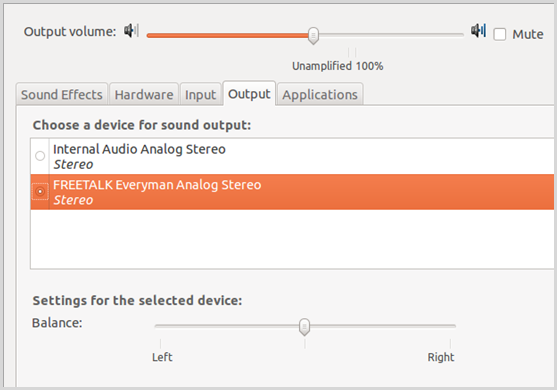
Task: Enable the Mute checkbox
Action: click(x=499, y=34)
